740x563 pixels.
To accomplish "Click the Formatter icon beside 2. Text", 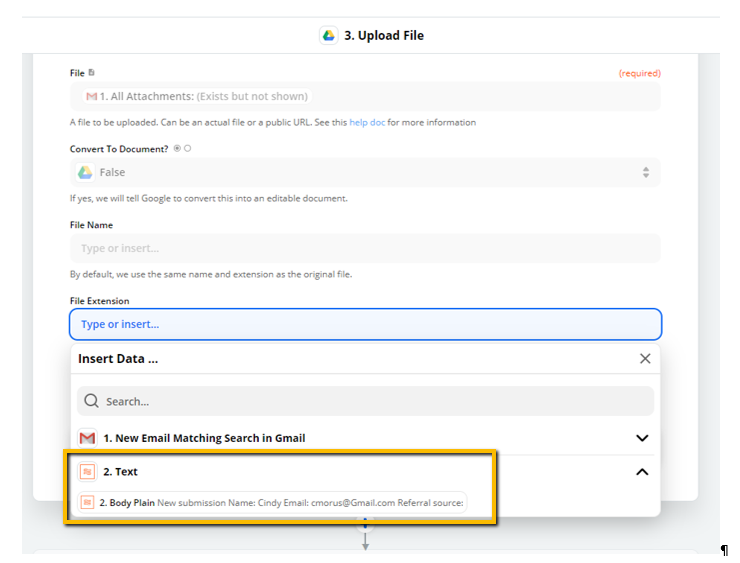I will (87, 471).
